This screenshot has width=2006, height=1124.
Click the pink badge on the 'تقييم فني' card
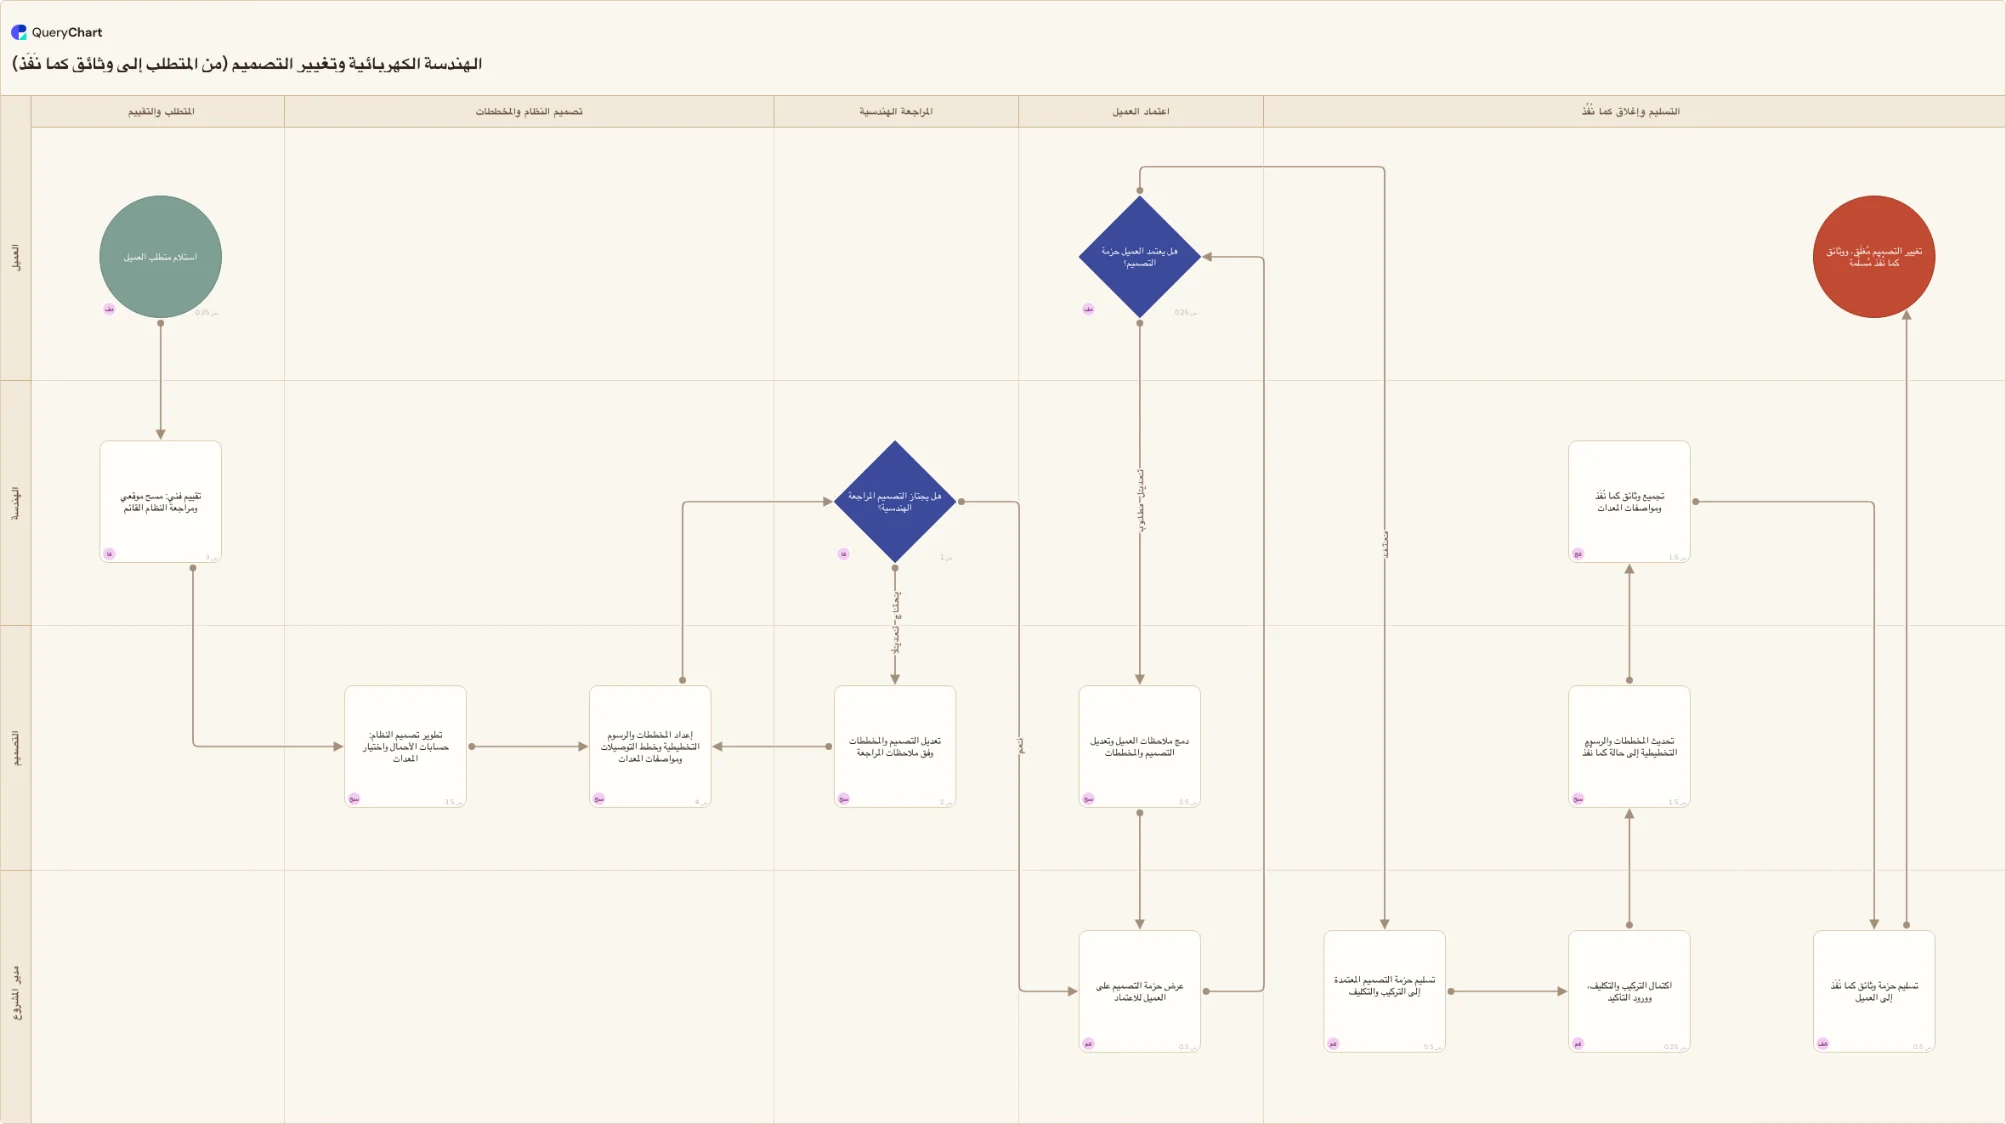coord(109,554)
